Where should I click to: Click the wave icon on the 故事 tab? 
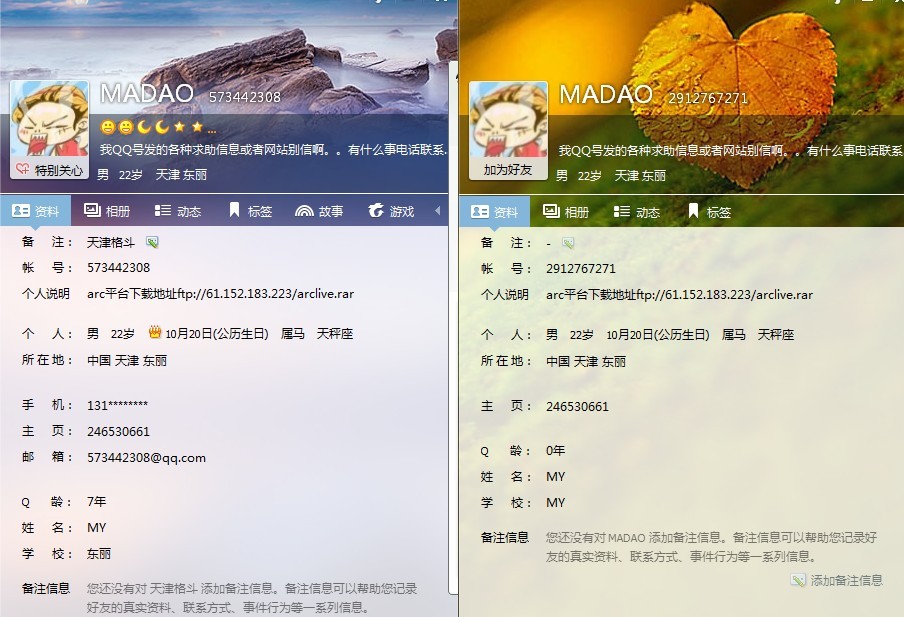302,211
